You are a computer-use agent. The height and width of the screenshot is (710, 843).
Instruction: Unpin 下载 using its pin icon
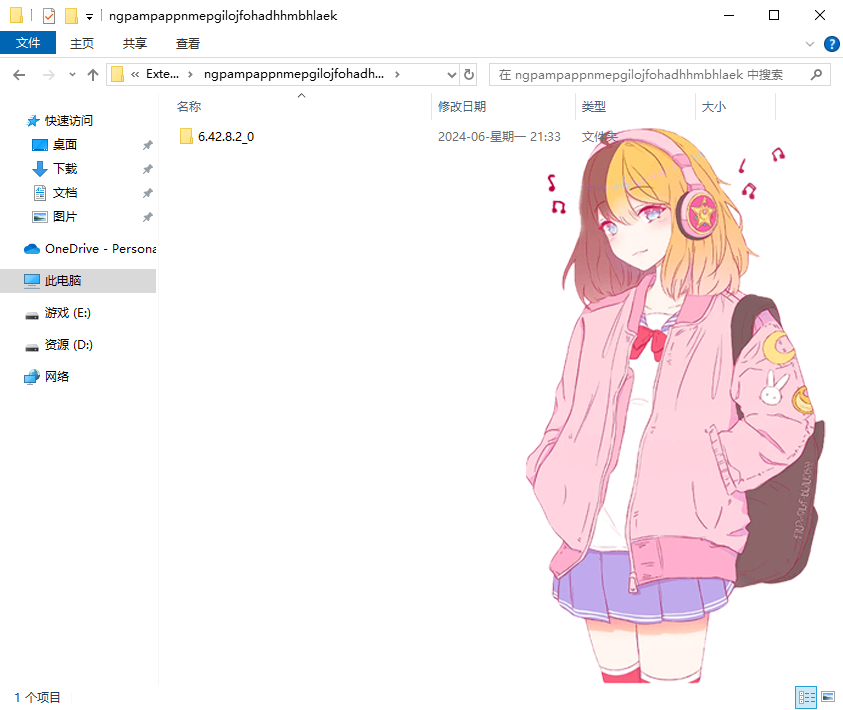[147, 169]
